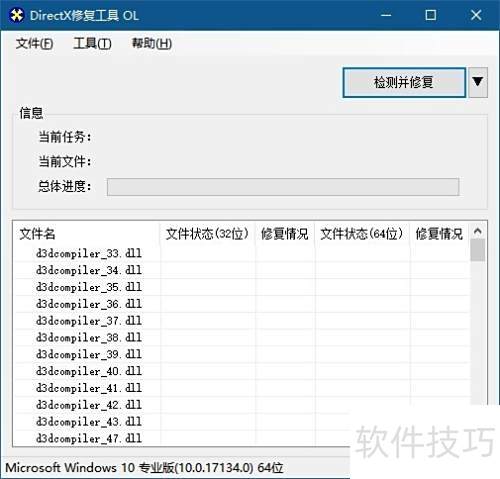Select row d3dcompiler_38.dll
The height and width of the screenshot is (479, 500).
[x=242, y=337]
